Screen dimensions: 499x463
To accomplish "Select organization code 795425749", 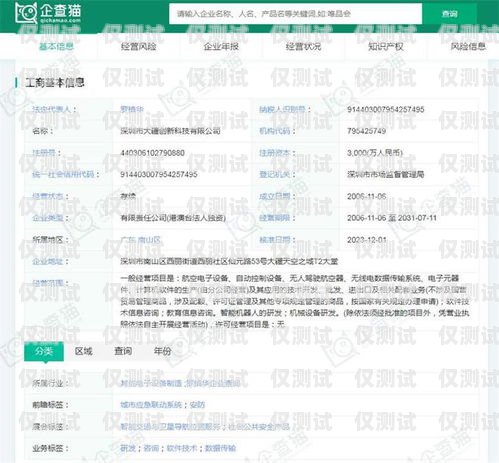I will [366, 131].
